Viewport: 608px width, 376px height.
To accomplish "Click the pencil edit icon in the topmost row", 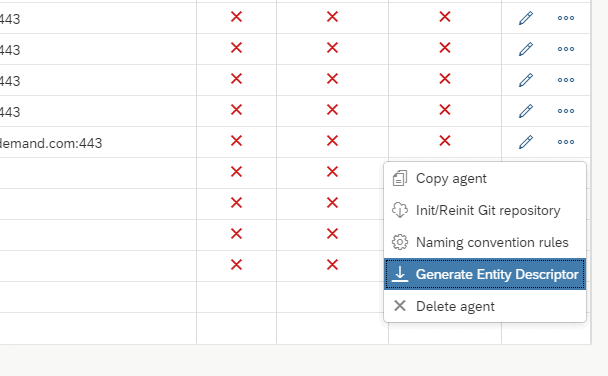I will pyautogui.click(x=526, y=18).
